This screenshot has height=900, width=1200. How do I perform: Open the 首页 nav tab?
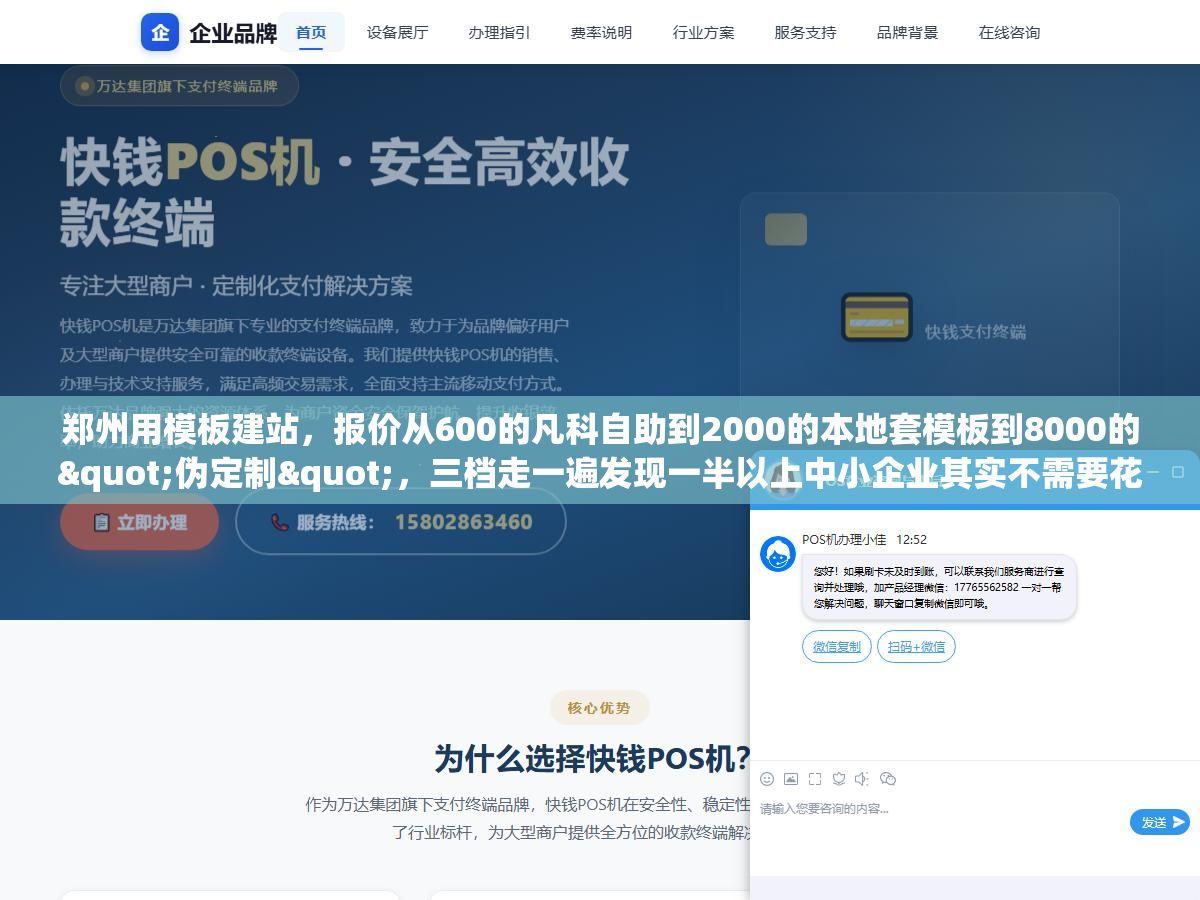point(311,32)
